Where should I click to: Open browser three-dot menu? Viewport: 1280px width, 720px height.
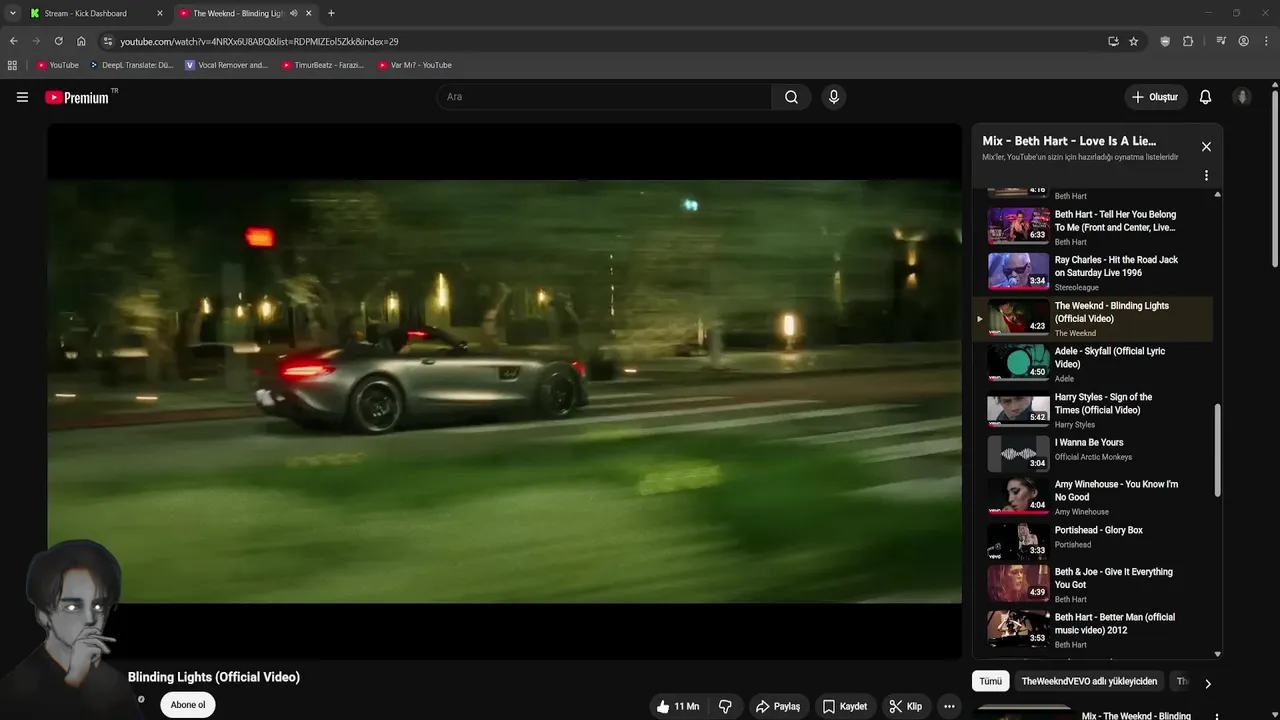(1266, 41)
